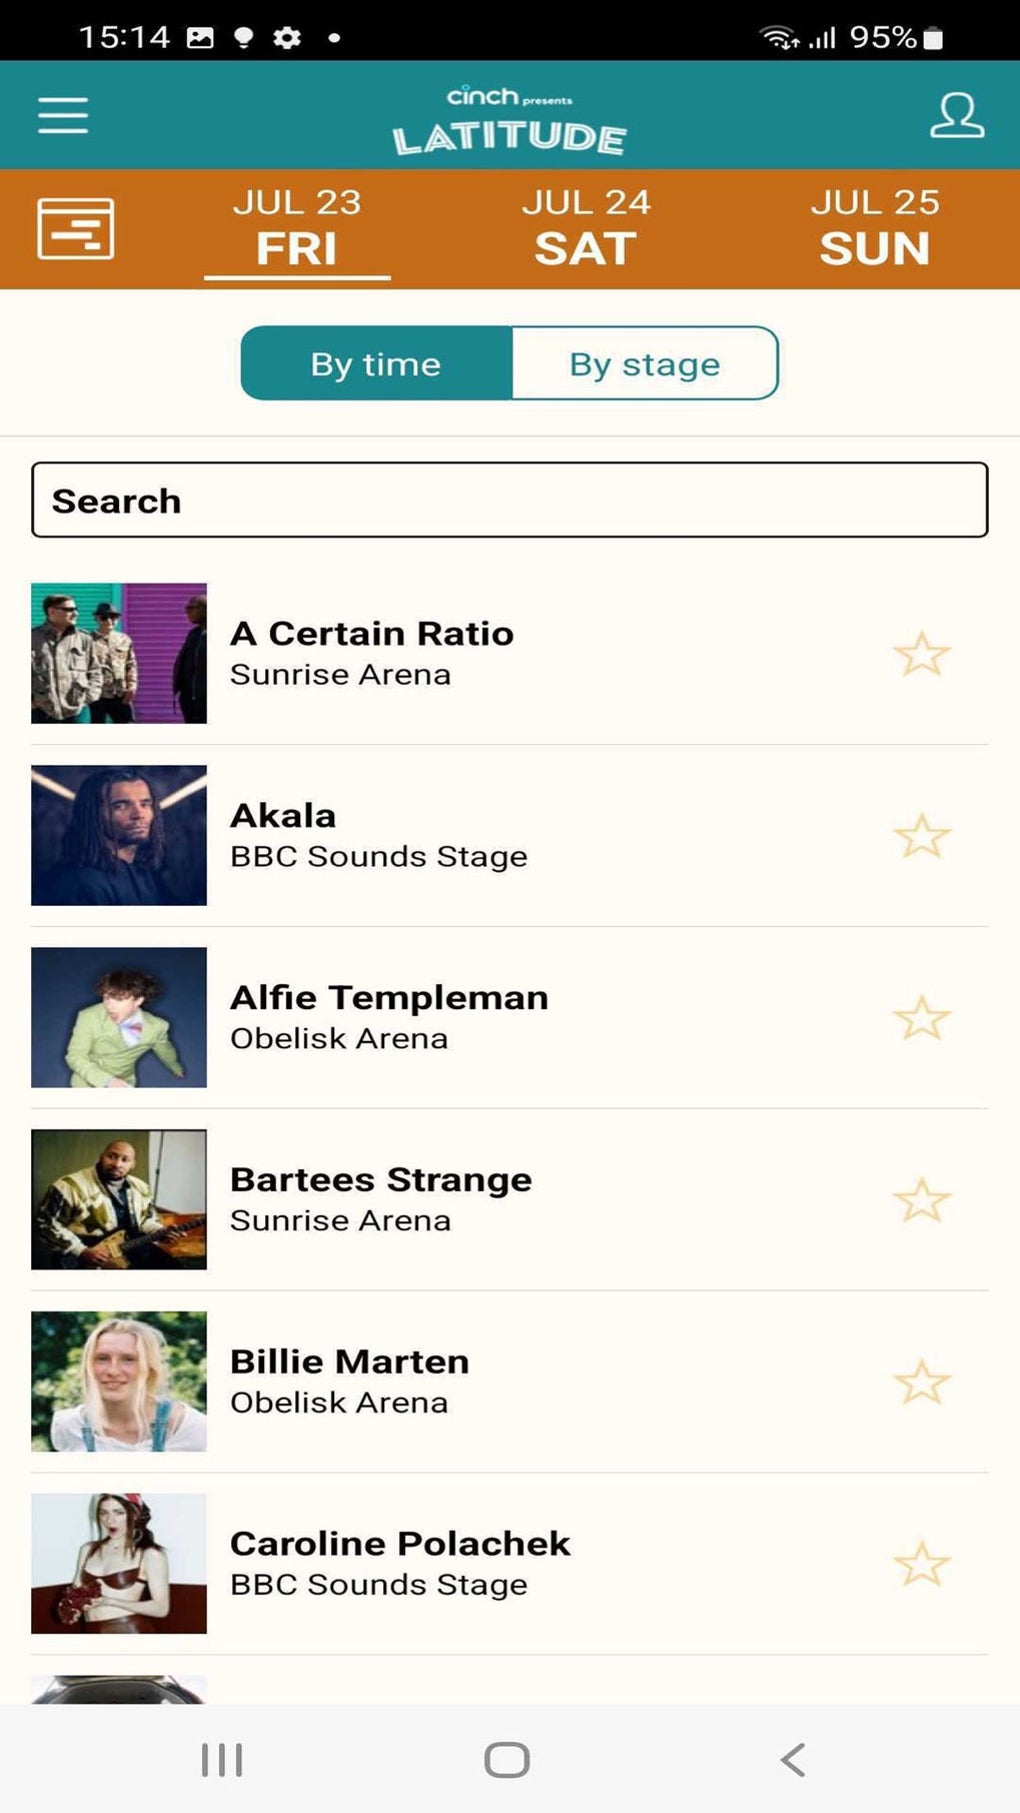The image size is (1020, 1813).
Task: Toggle favorite star for Alfie Templeman
Action: pyautogui.click(x=921, y=1018)
